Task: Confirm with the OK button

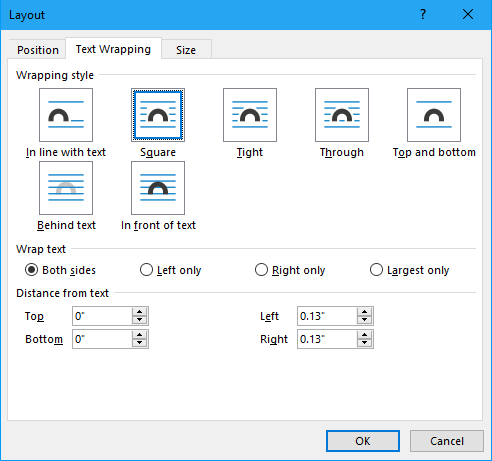Action: click(363, 441)
